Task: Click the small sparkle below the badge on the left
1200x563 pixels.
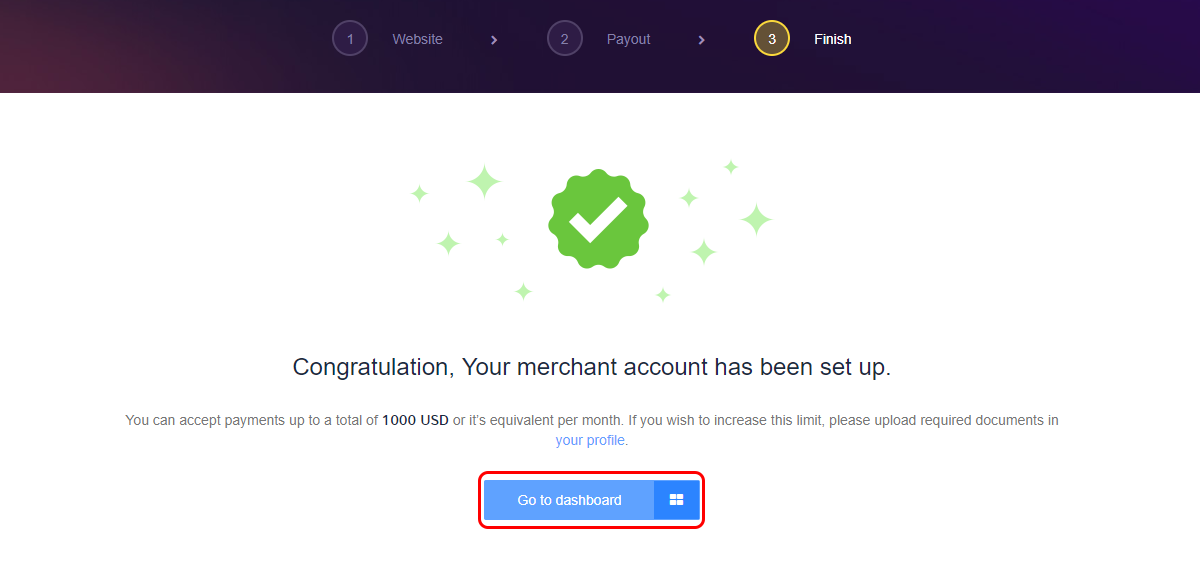Action: point(523,291)
